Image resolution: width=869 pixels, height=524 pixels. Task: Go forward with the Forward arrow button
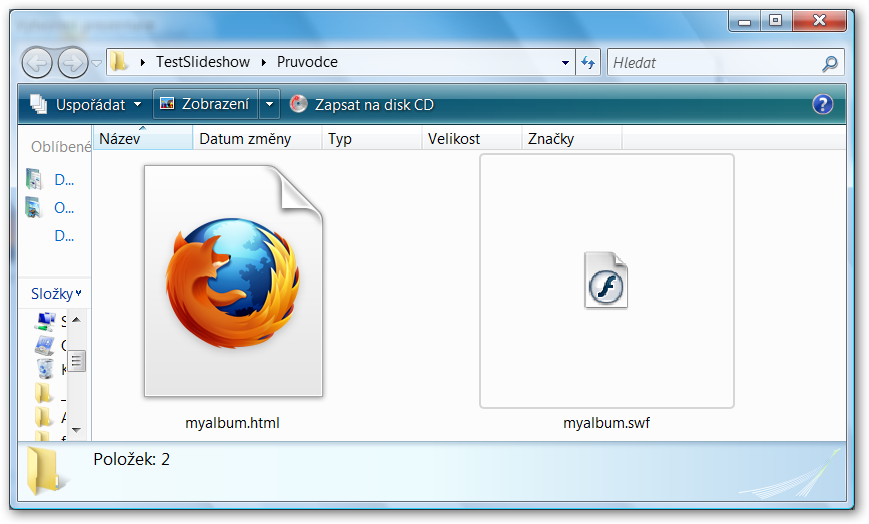click(x=73, y=63)
